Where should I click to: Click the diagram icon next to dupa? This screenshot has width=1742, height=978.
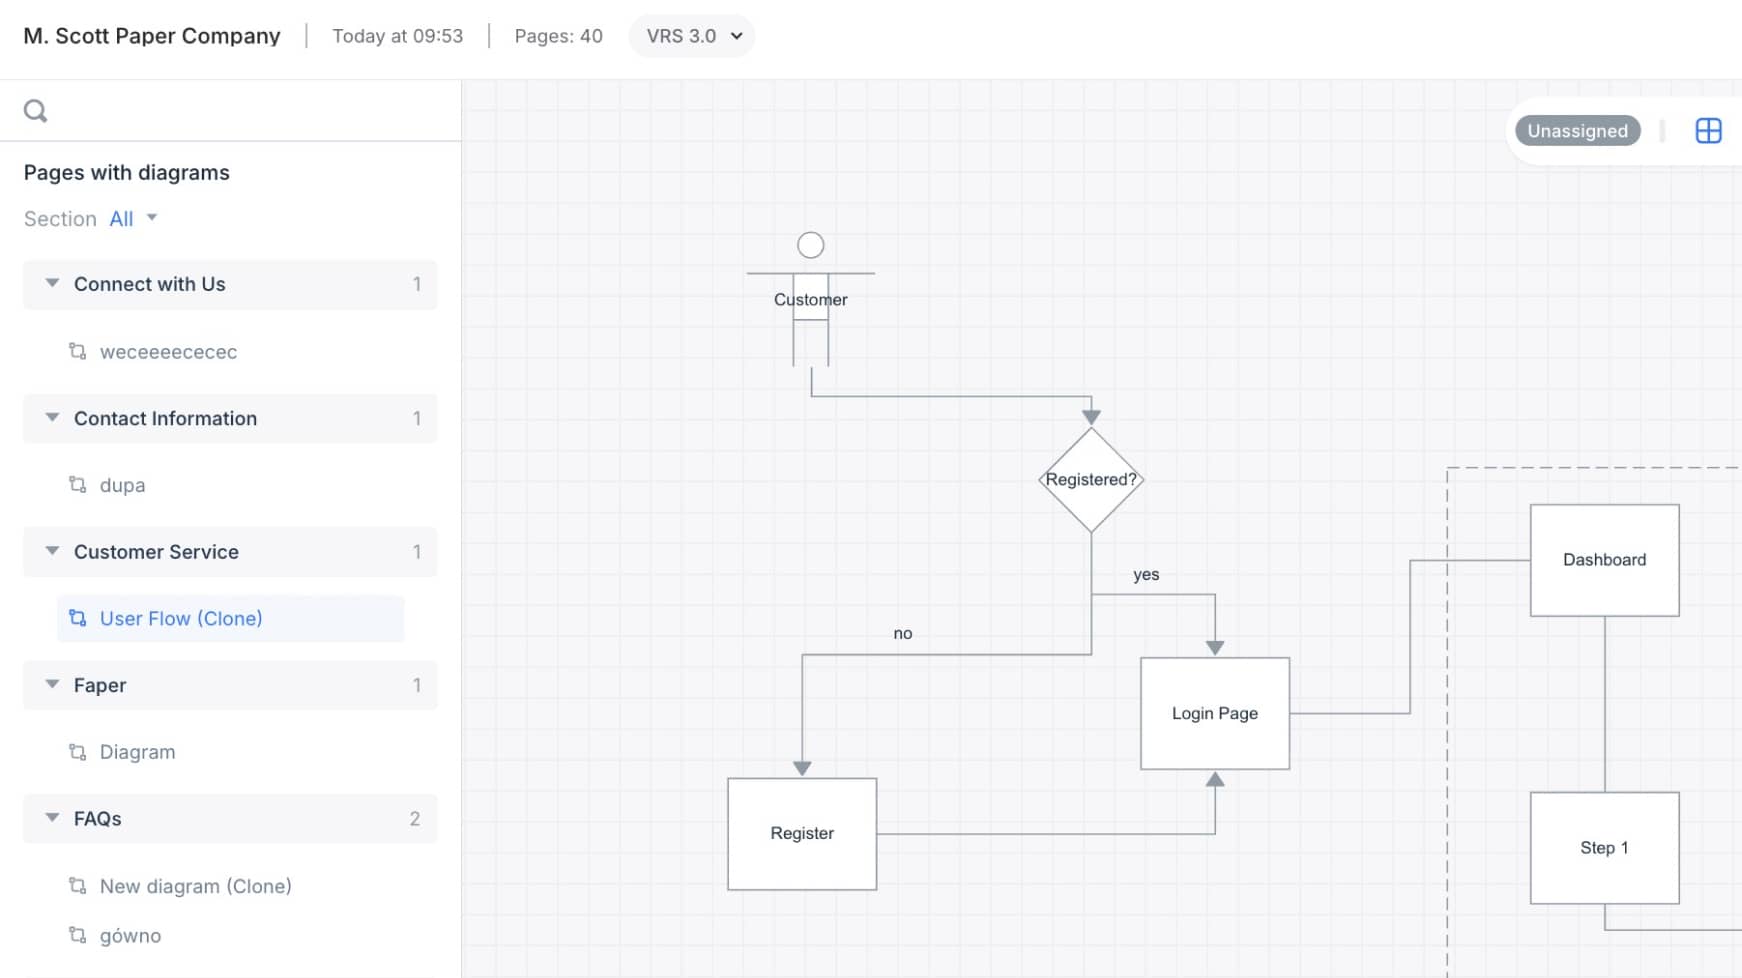77,485
